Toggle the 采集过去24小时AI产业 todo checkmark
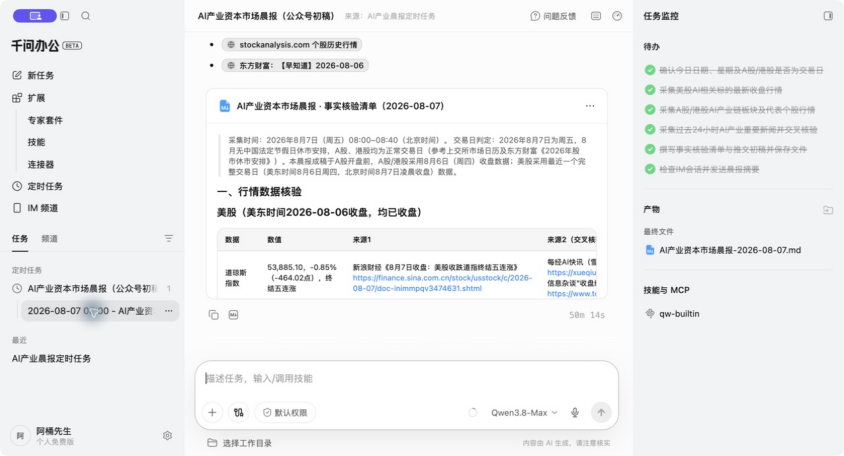The height and width of the screenshot is (456, 844). point(650,130)
